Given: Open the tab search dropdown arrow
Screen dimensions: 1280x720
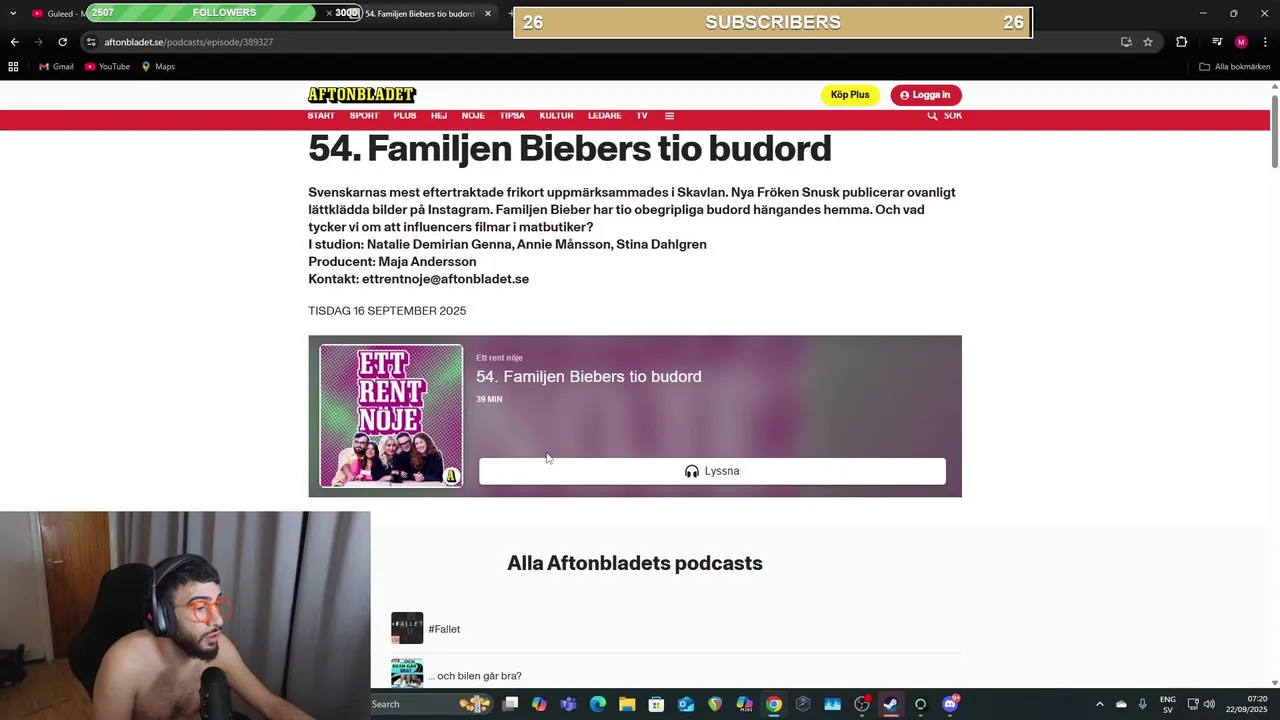Looking at the screenshot, I should pyautogui.click(x=13, y=13).
